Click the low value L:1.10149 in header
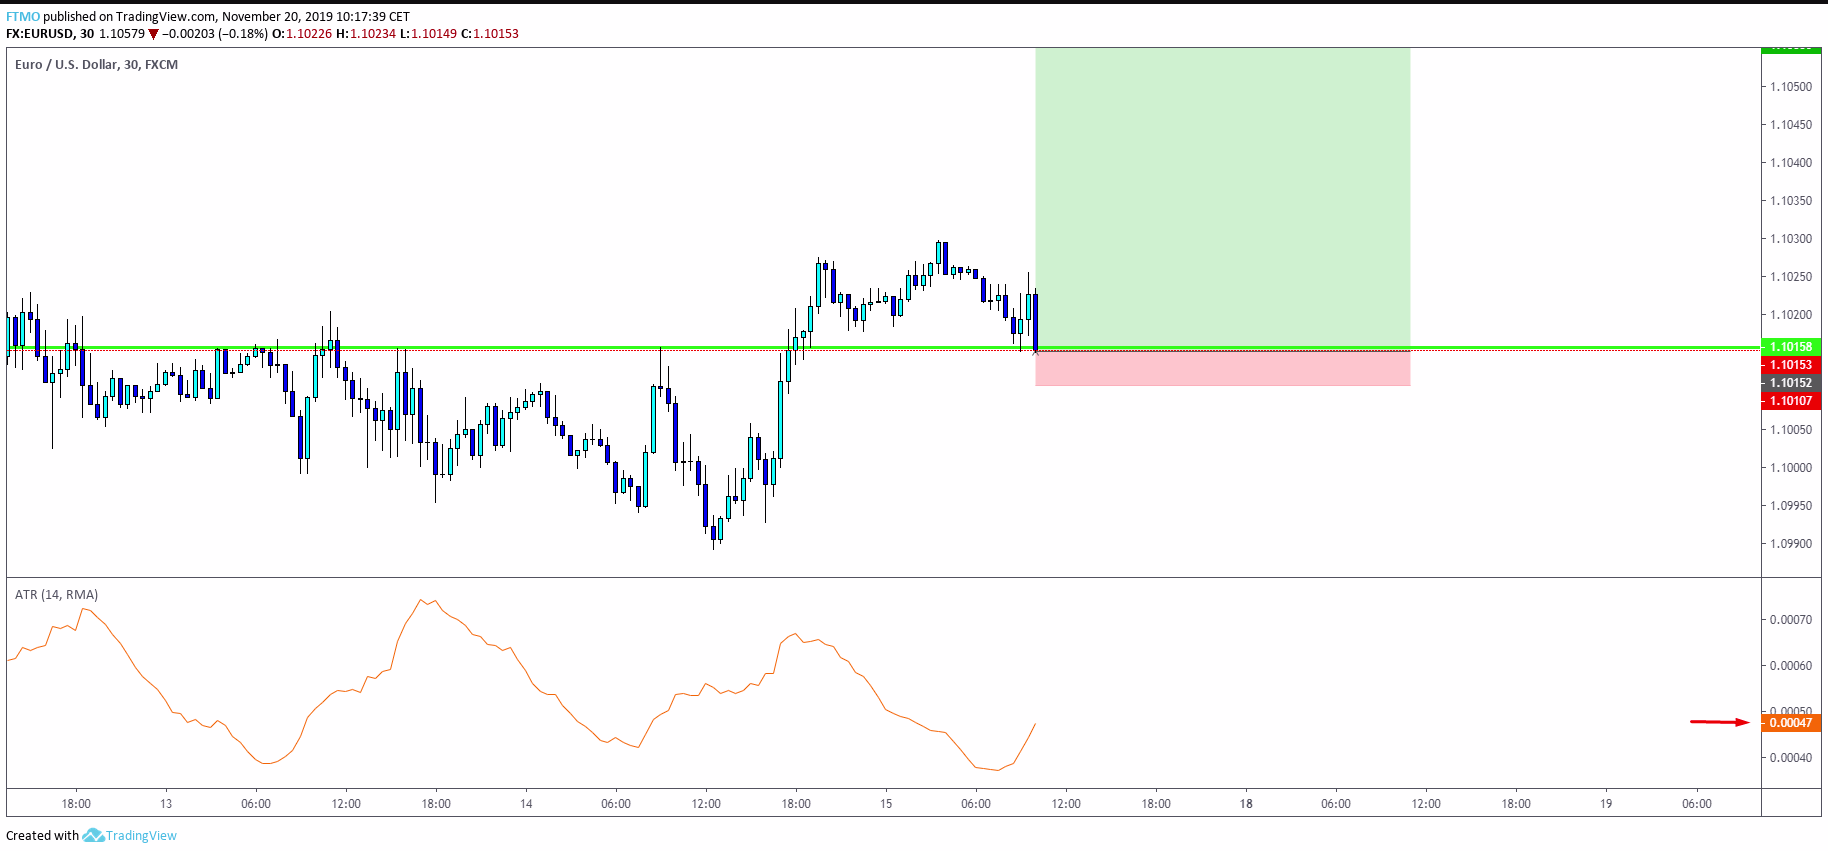The height and width of the screenshot is (851, 1828). (428, 34)
